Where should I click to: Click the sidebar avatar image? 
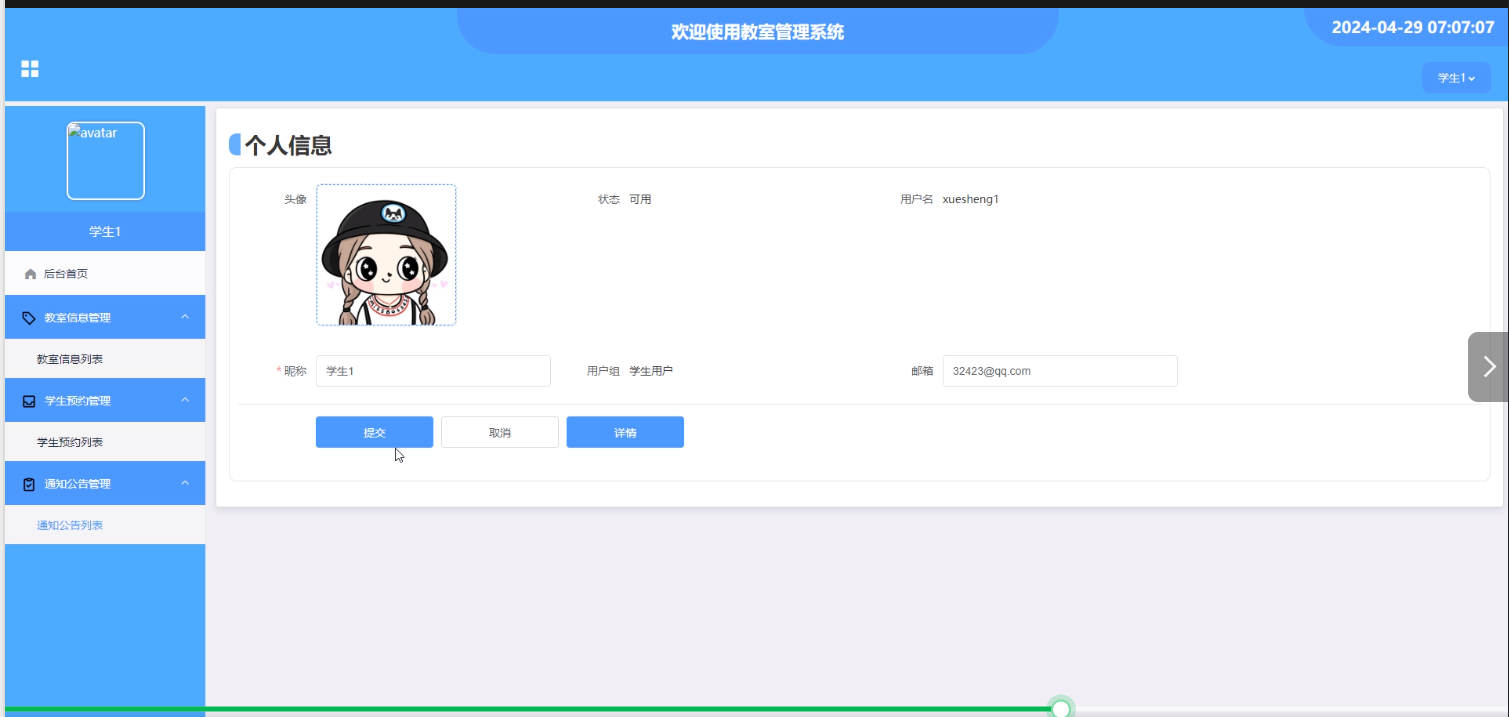click(x=106, y=161)
